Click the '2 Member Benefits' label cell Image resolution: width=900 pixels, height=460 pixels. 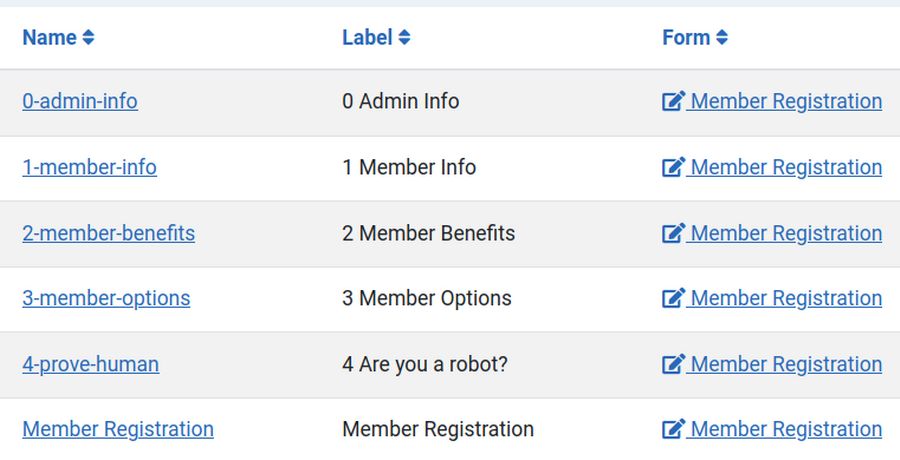click(428, 233)
